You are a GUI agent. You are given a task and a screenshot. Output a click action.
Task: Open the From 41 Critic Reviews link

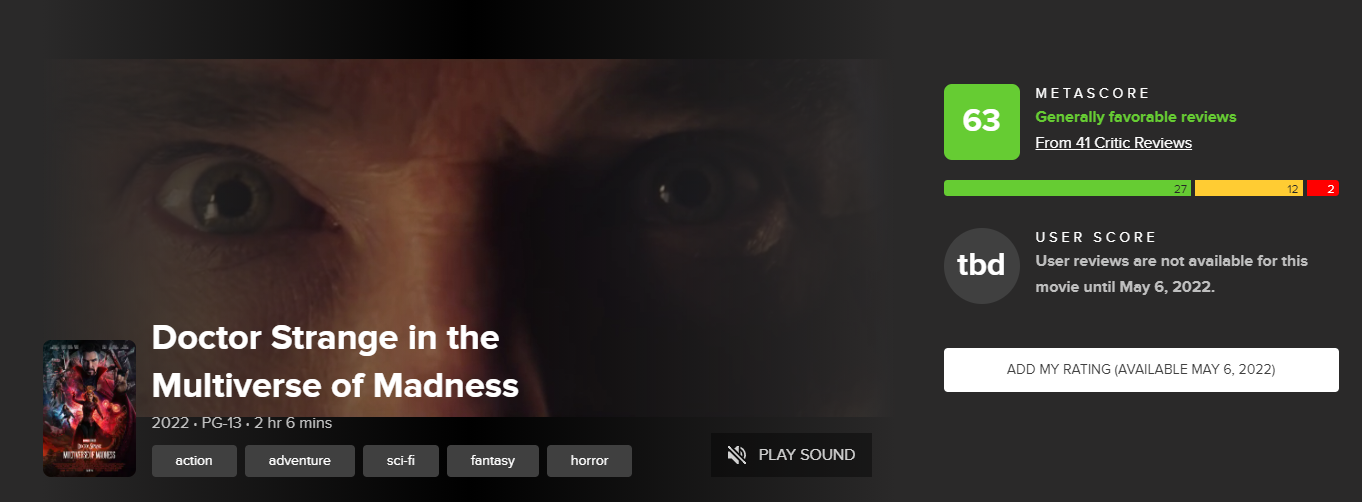(x=1113, y=143)
